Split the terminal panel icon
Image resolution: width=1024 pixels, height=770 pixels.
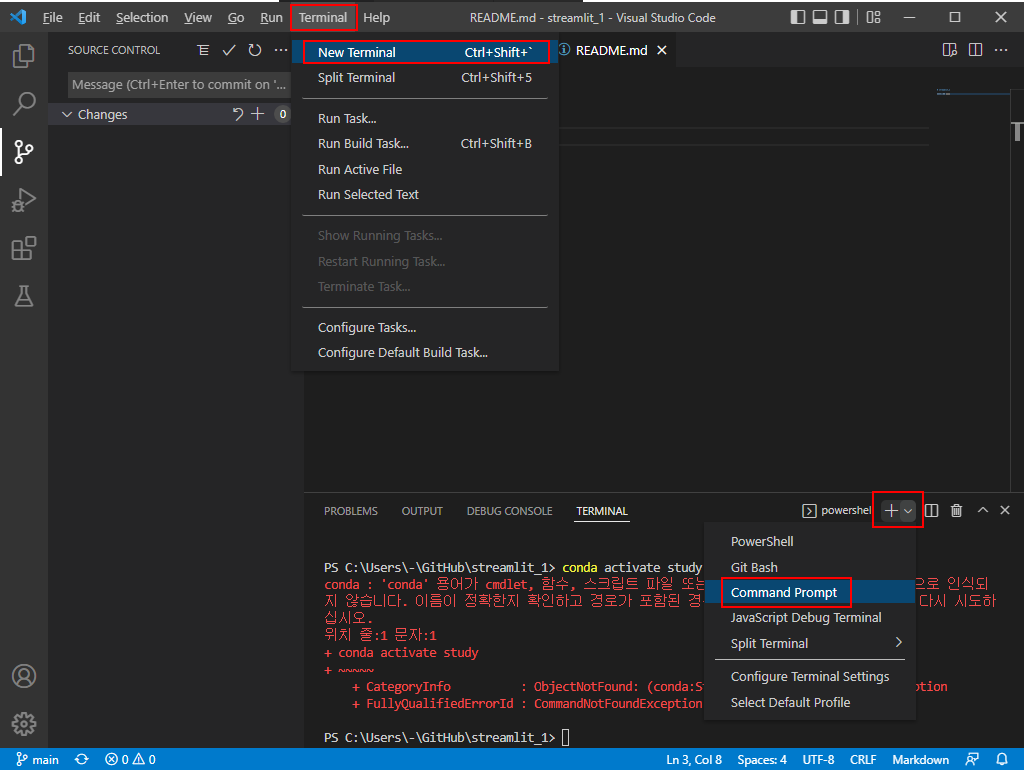(x=932, y=511)
